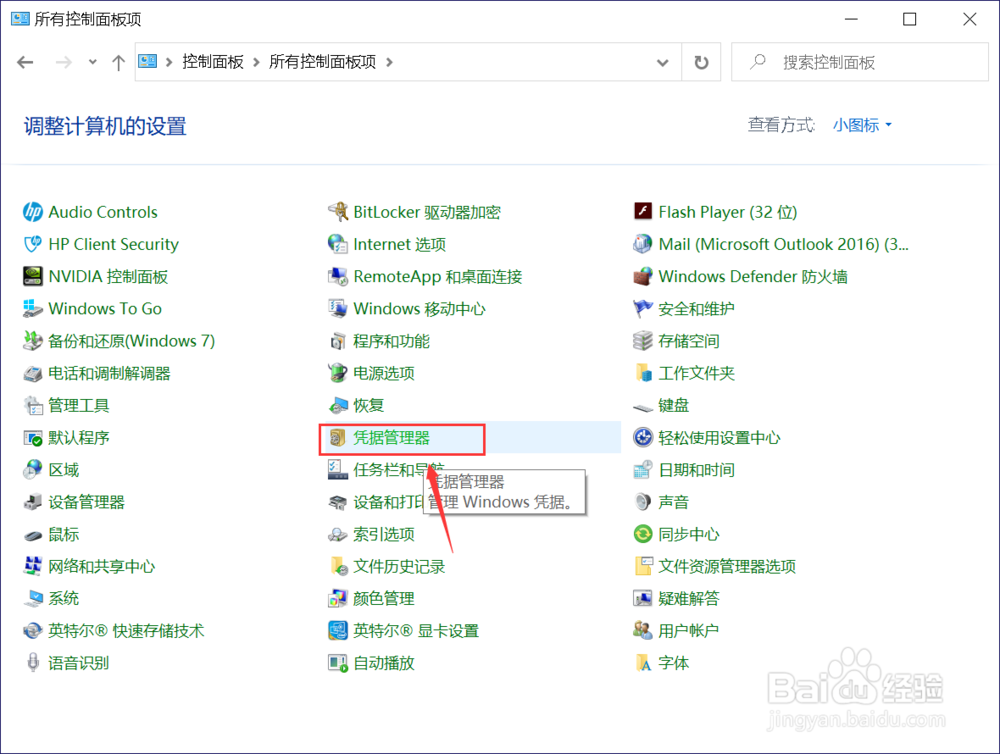Image resolution: width=1000 pixels, height=754 pixels.
Task: Go up one level with up arrow
Action: 119,62
